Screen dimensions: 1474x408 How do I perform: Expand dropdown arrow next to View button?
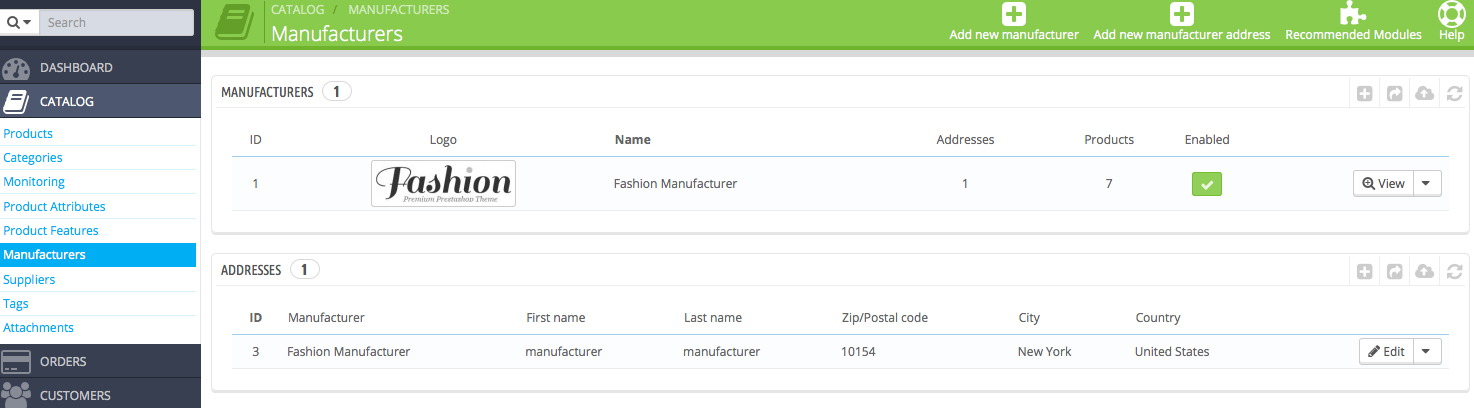click(1427, 184)
